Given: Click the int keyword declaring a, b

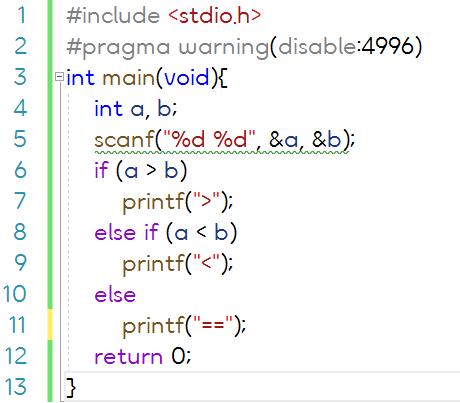Looking at the screenshot, I should [x=109, y=108].
